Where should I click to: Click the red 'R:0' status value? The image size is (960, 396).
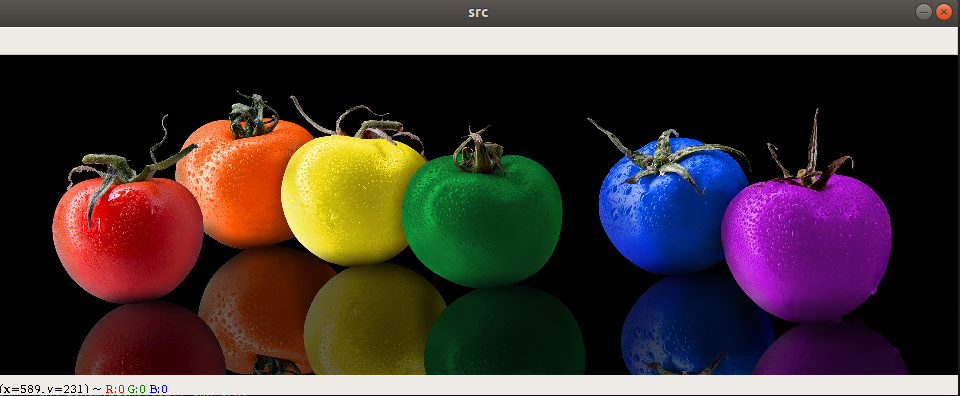115,389
